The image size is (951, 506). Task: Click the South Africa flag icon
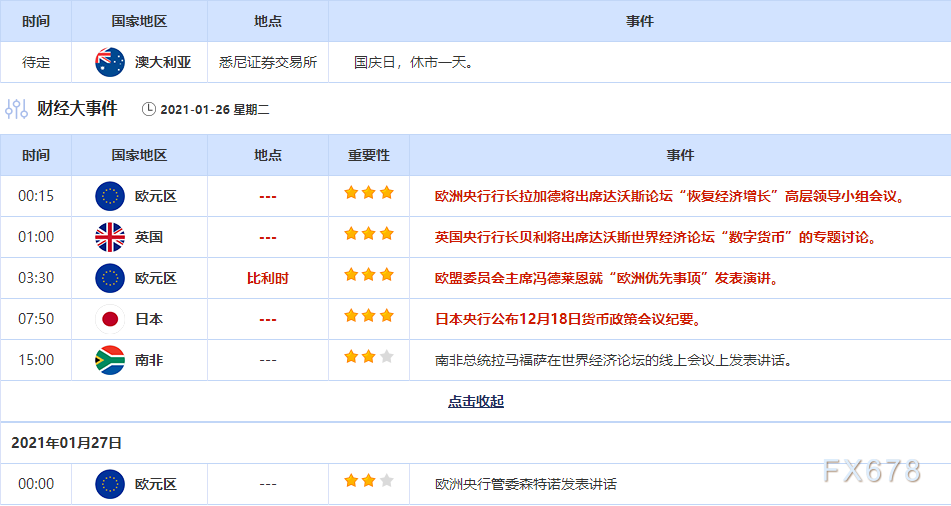109,360
